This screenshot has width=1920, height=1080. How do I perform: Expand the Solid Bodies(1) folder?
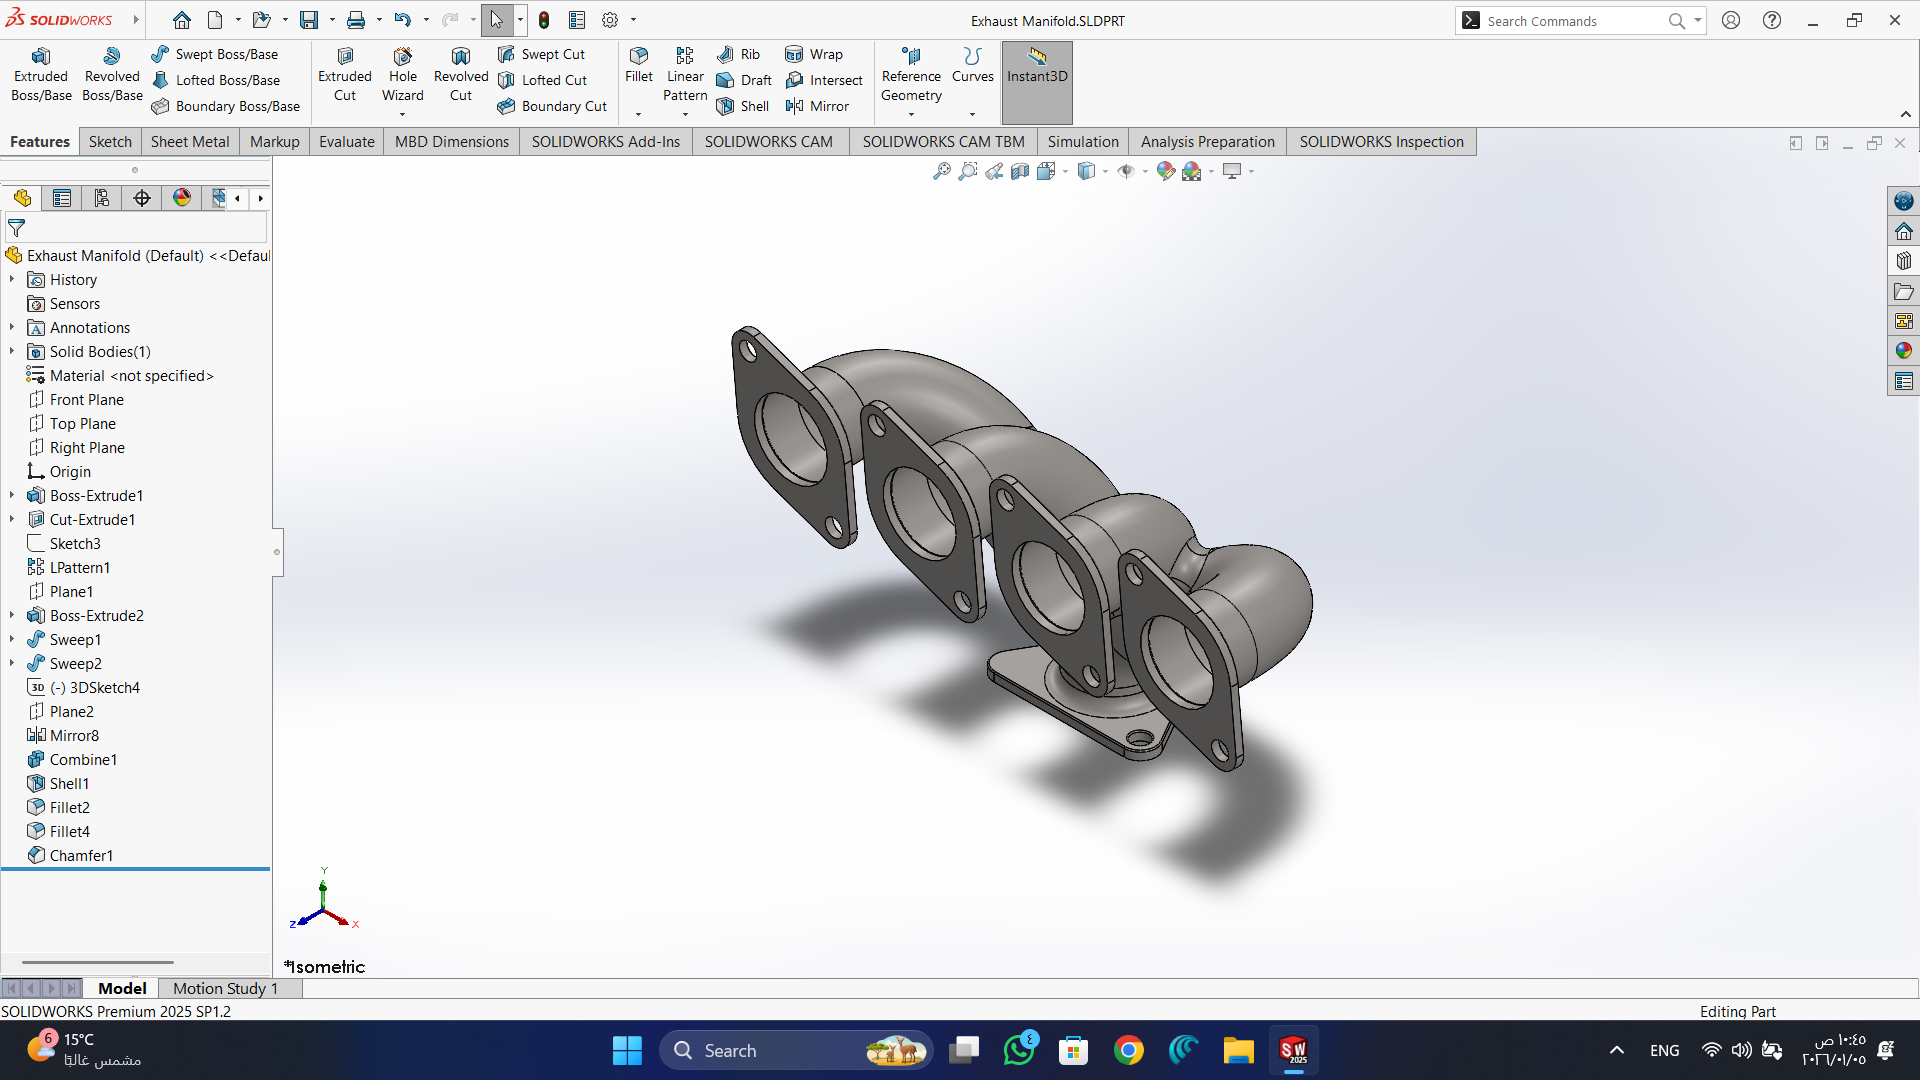[x=12, y=352]
